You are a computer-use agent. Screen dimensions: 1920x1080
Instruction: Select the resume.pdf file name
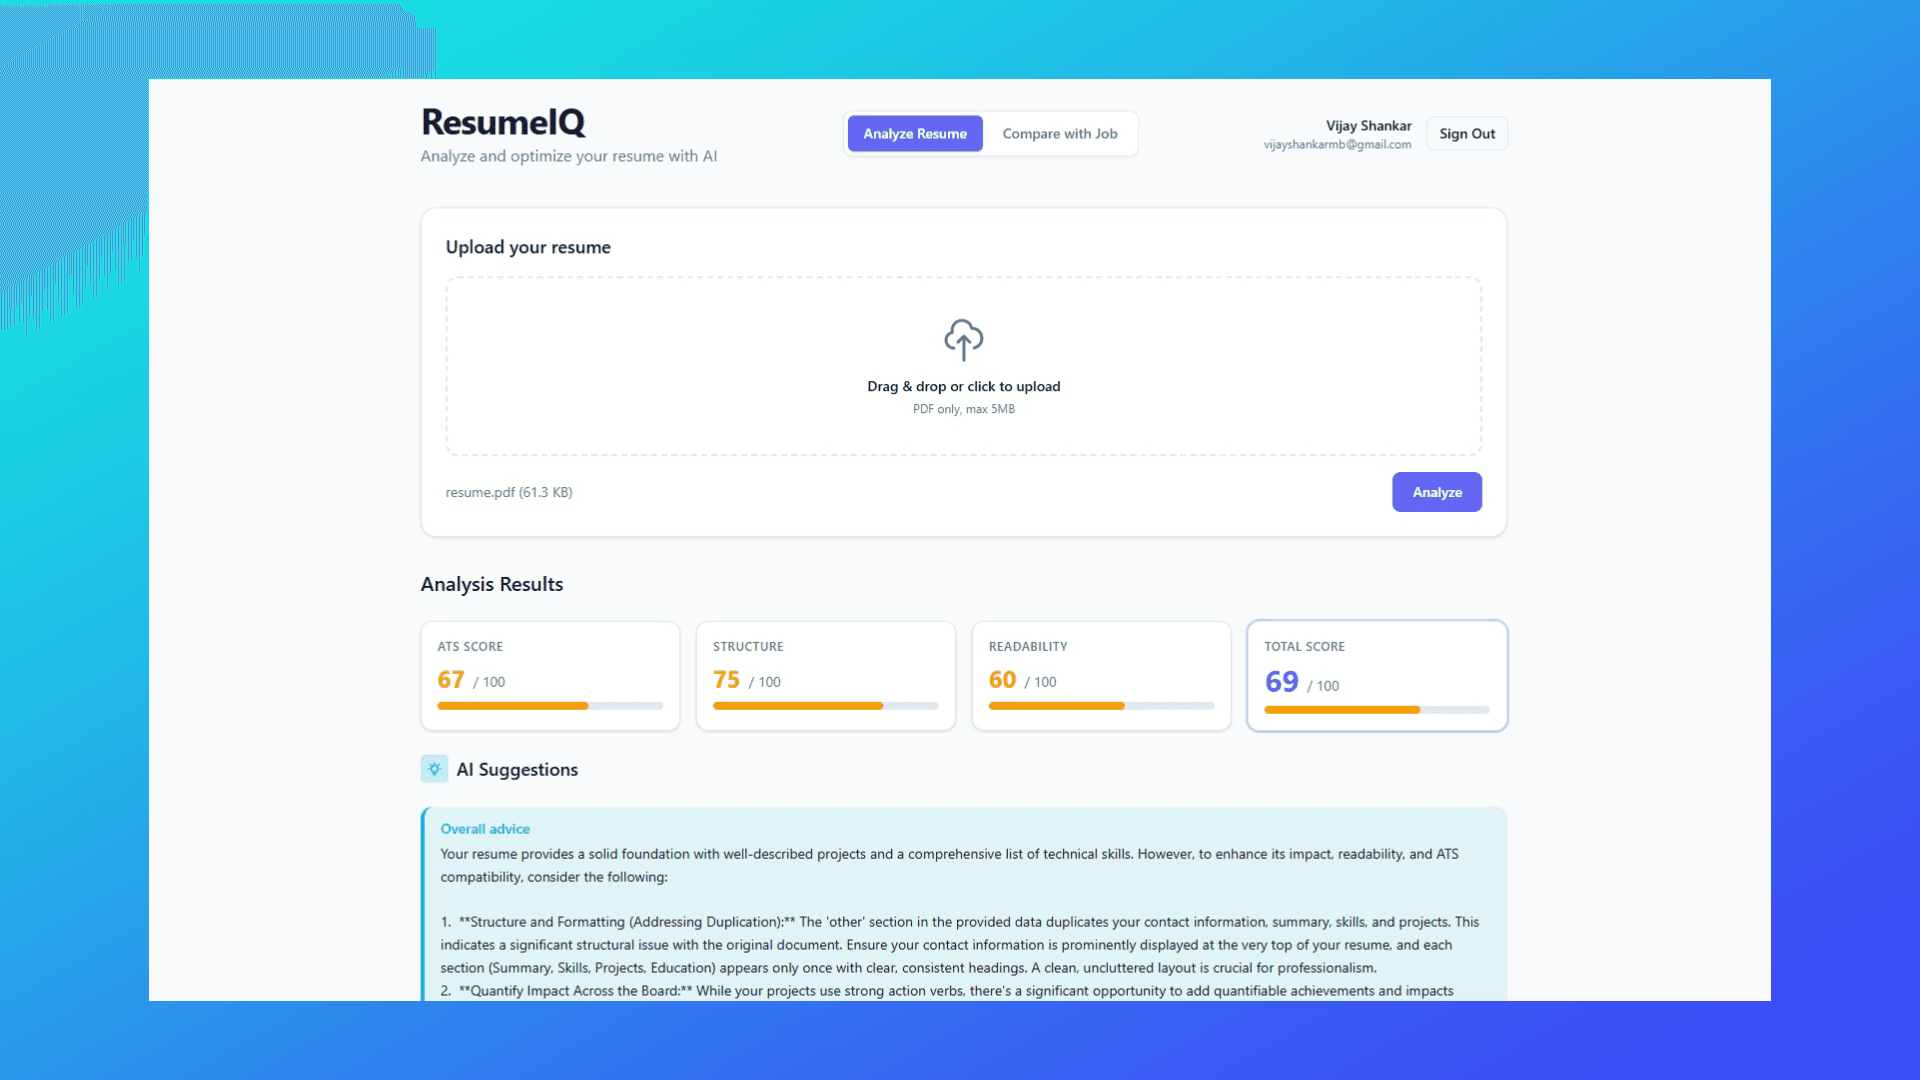(509, 492)
